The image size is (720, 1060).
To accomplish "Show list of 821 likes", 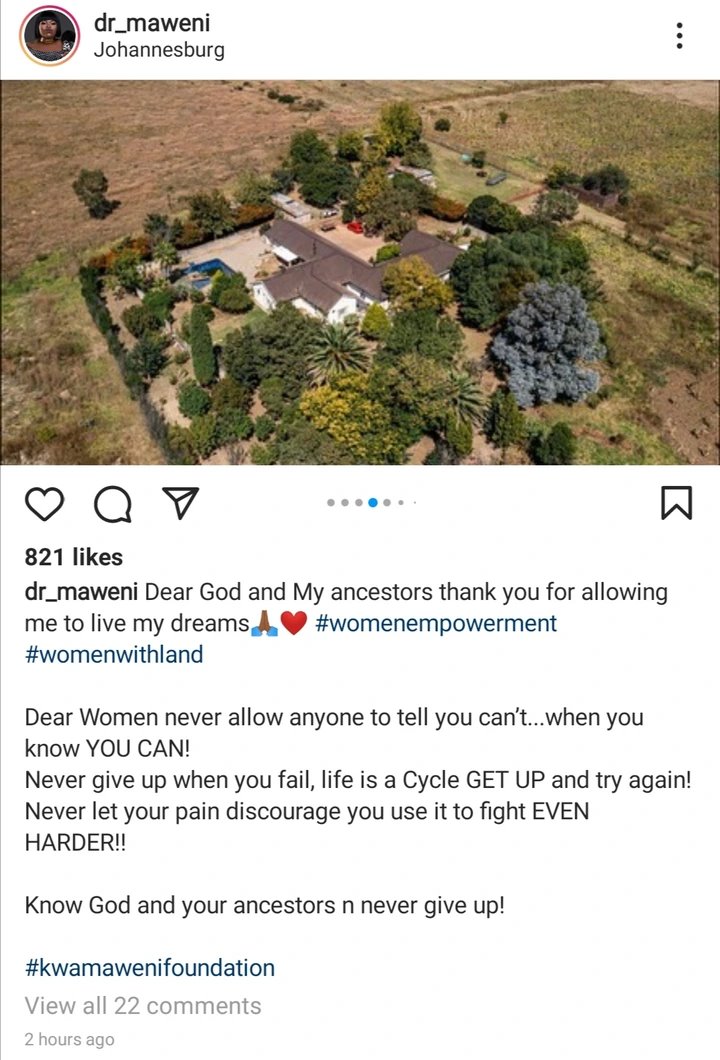I will 74,557.
